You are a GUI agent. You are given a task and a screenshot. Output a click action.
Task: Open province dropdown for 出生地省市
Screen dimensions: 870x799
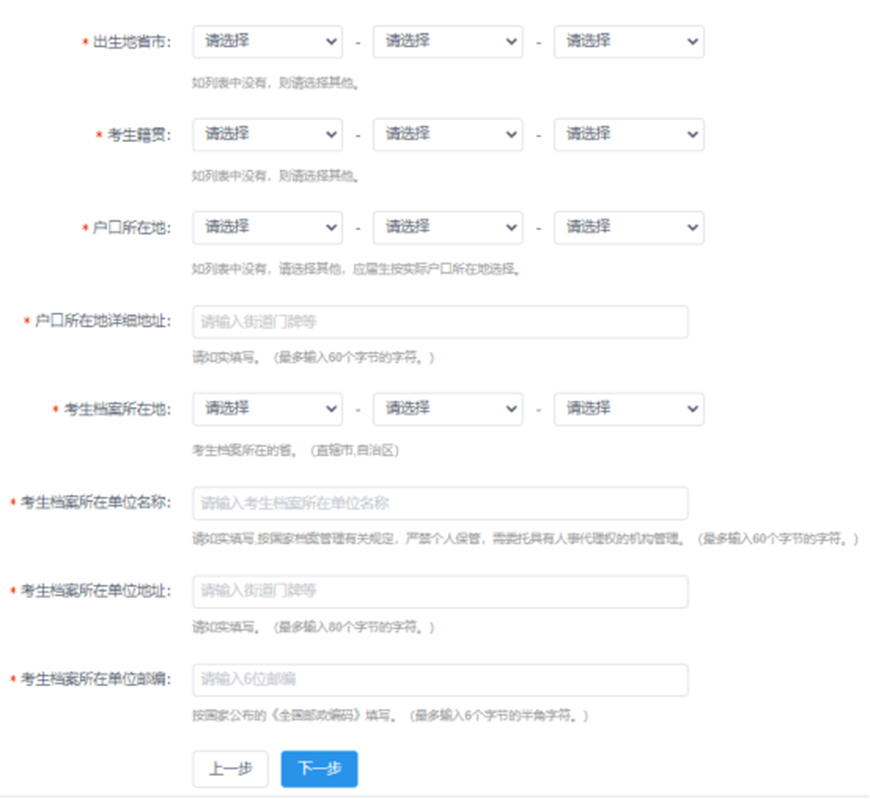click(x=267, y=42)
